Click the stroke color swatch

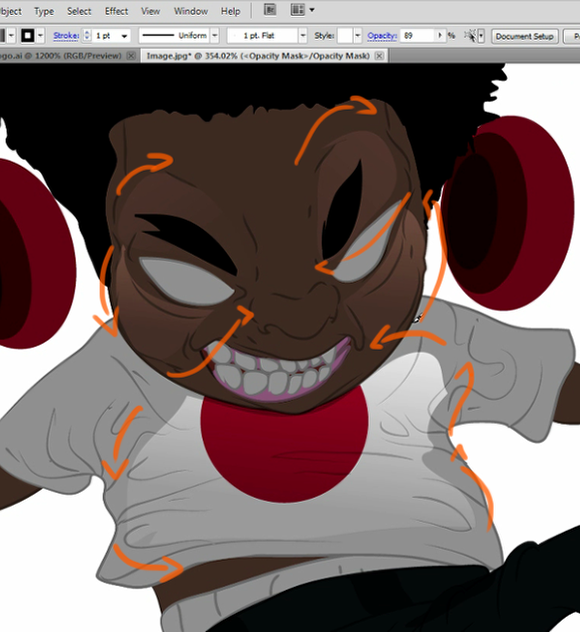(28, 35)
